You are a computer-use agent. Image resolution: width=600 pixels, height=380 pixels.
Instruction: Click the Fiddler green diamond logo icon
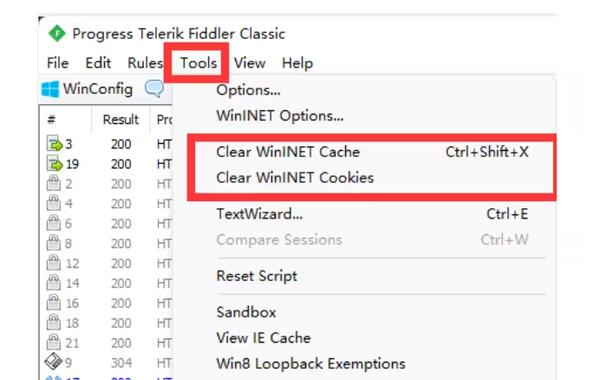pos(57,33)
